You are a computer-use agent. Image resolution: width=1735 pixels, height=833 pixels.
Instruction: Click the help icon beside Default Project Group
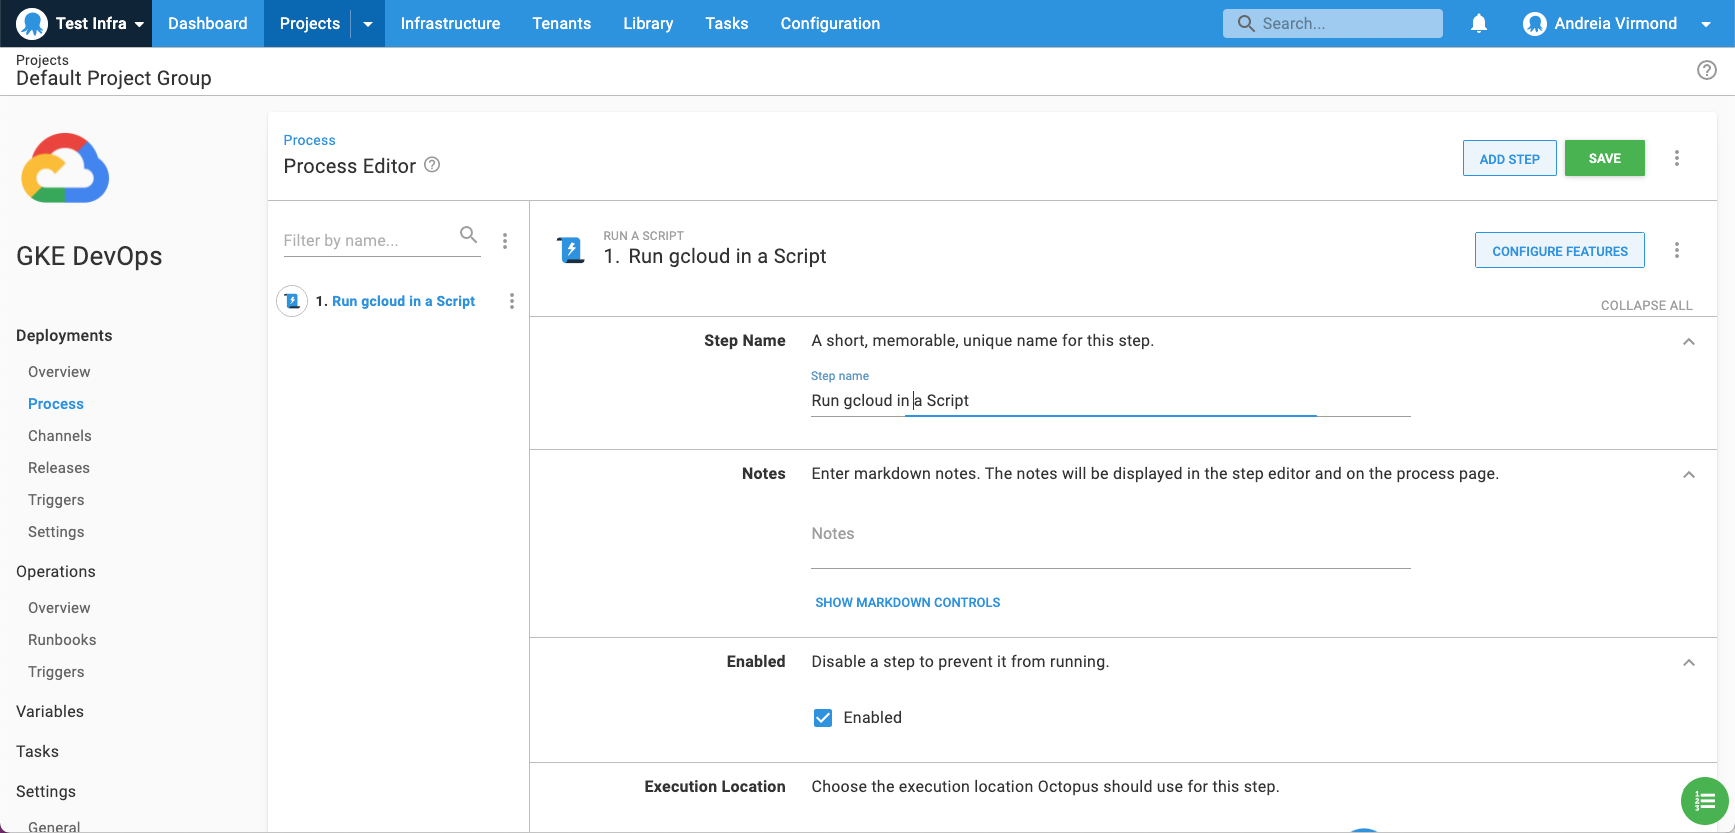1707,70
